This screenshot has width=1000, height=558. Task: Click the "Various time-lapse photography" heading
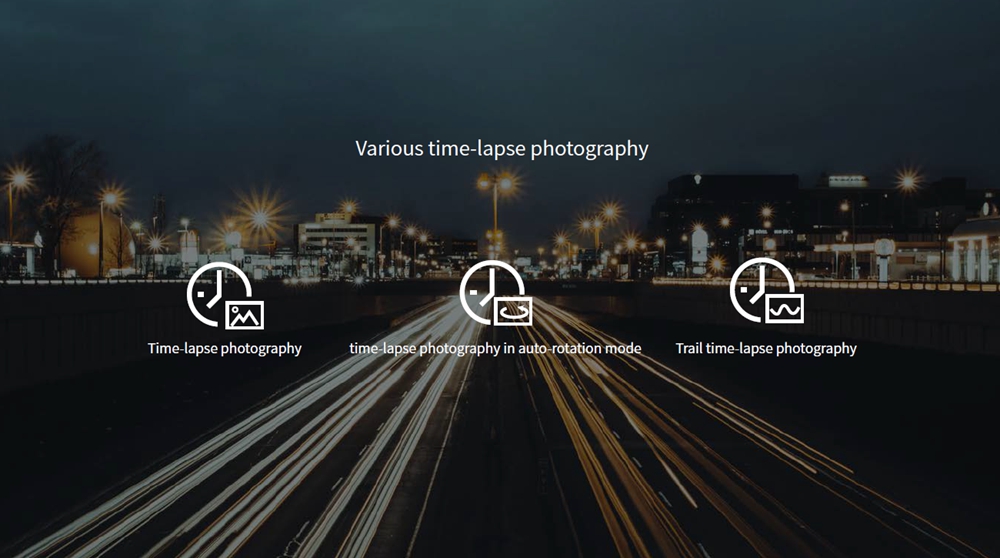pyautogui.click(x=501, y=149)
